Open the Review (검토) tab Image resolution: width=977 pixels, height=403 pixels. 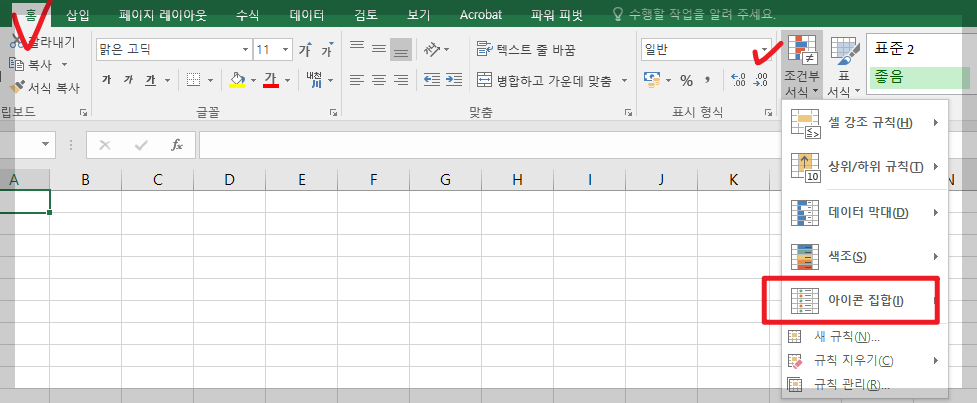[365, 14]
